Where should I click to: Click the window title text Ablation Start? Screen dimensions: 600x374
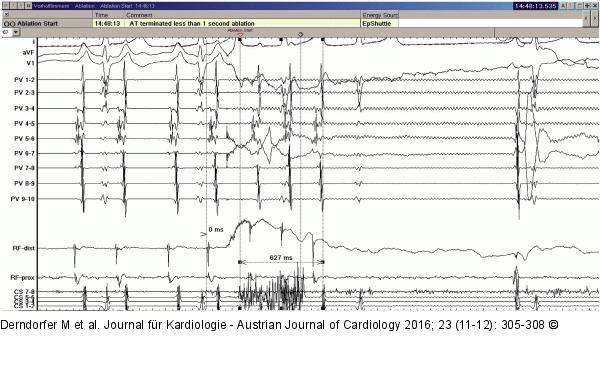(116, 6)
